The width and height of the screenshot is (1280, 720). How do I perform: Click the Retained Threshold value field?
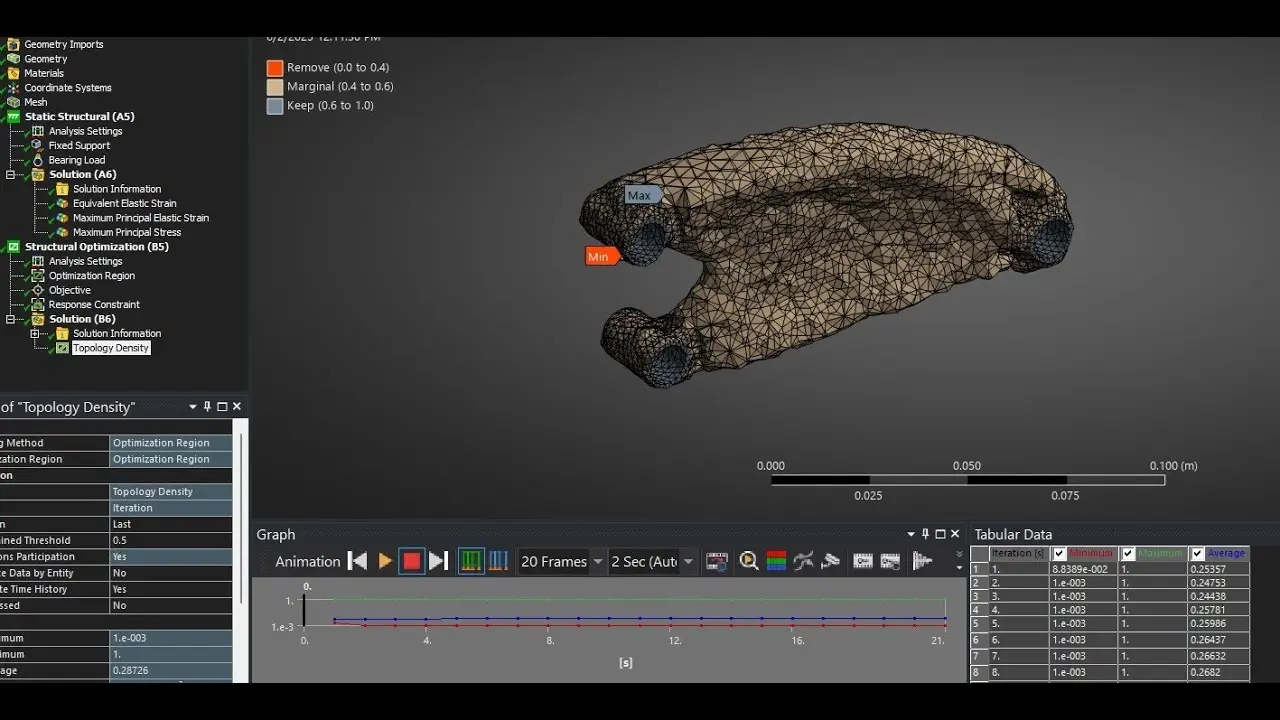coord(170,541)
